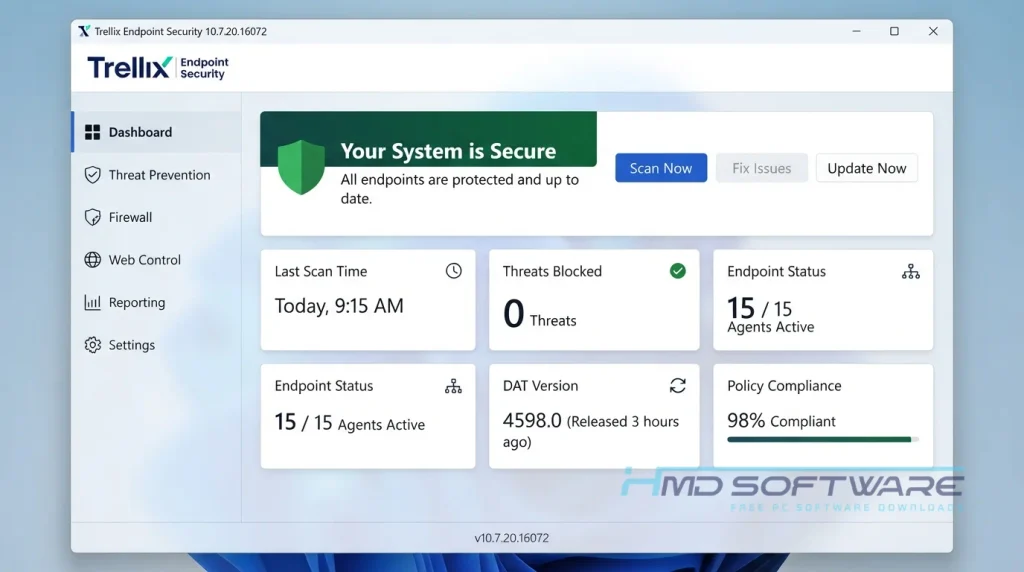Click the Threat Prevention shield icon
The height and width of the screenshot is (572, 1024).
93,175
